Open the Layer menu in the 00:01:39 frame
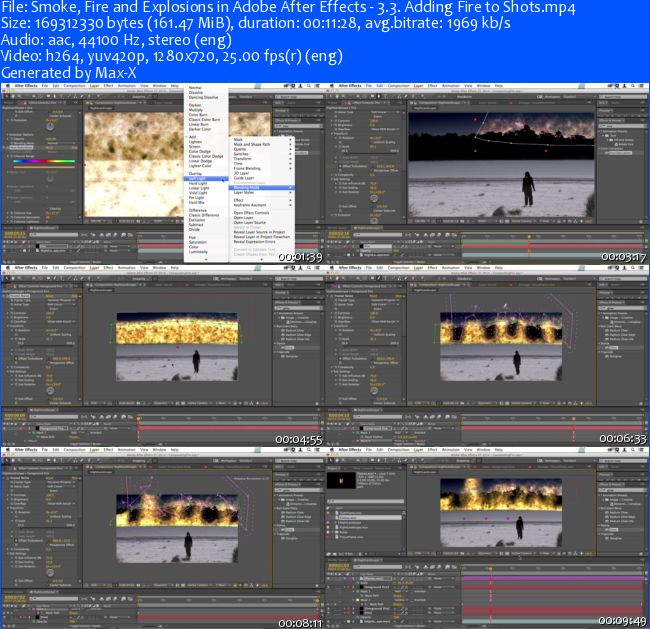 (95, 86)
